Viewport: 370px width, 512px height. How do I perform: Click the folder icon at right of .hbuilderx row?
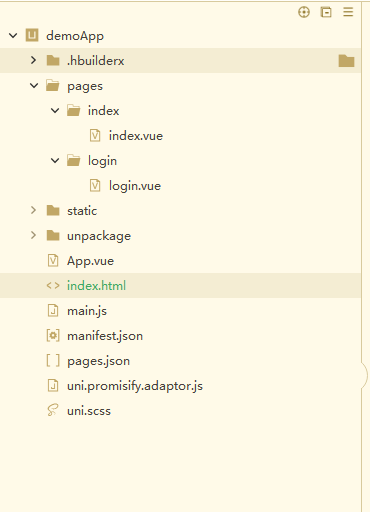346,61
